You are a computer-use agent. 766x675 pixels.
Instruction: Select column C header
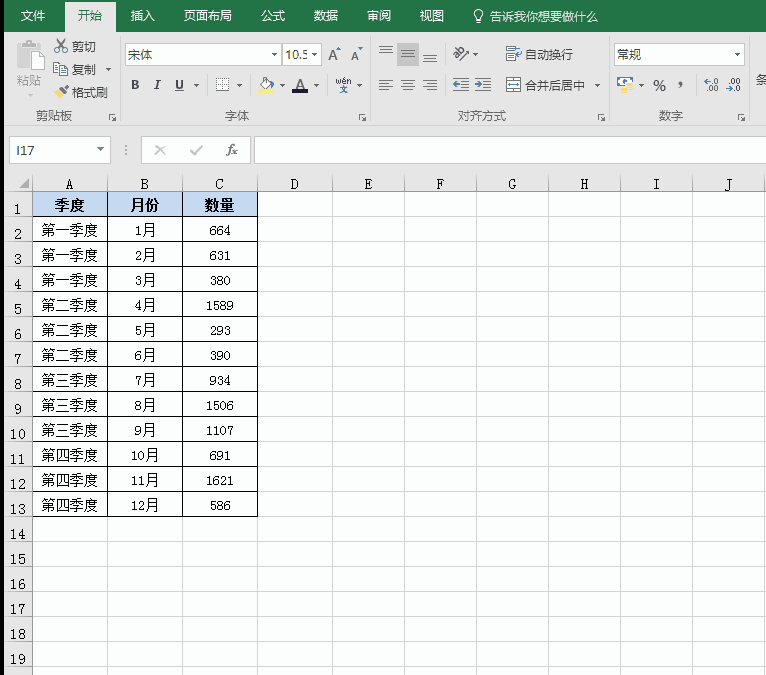click(x=219, y=184)
